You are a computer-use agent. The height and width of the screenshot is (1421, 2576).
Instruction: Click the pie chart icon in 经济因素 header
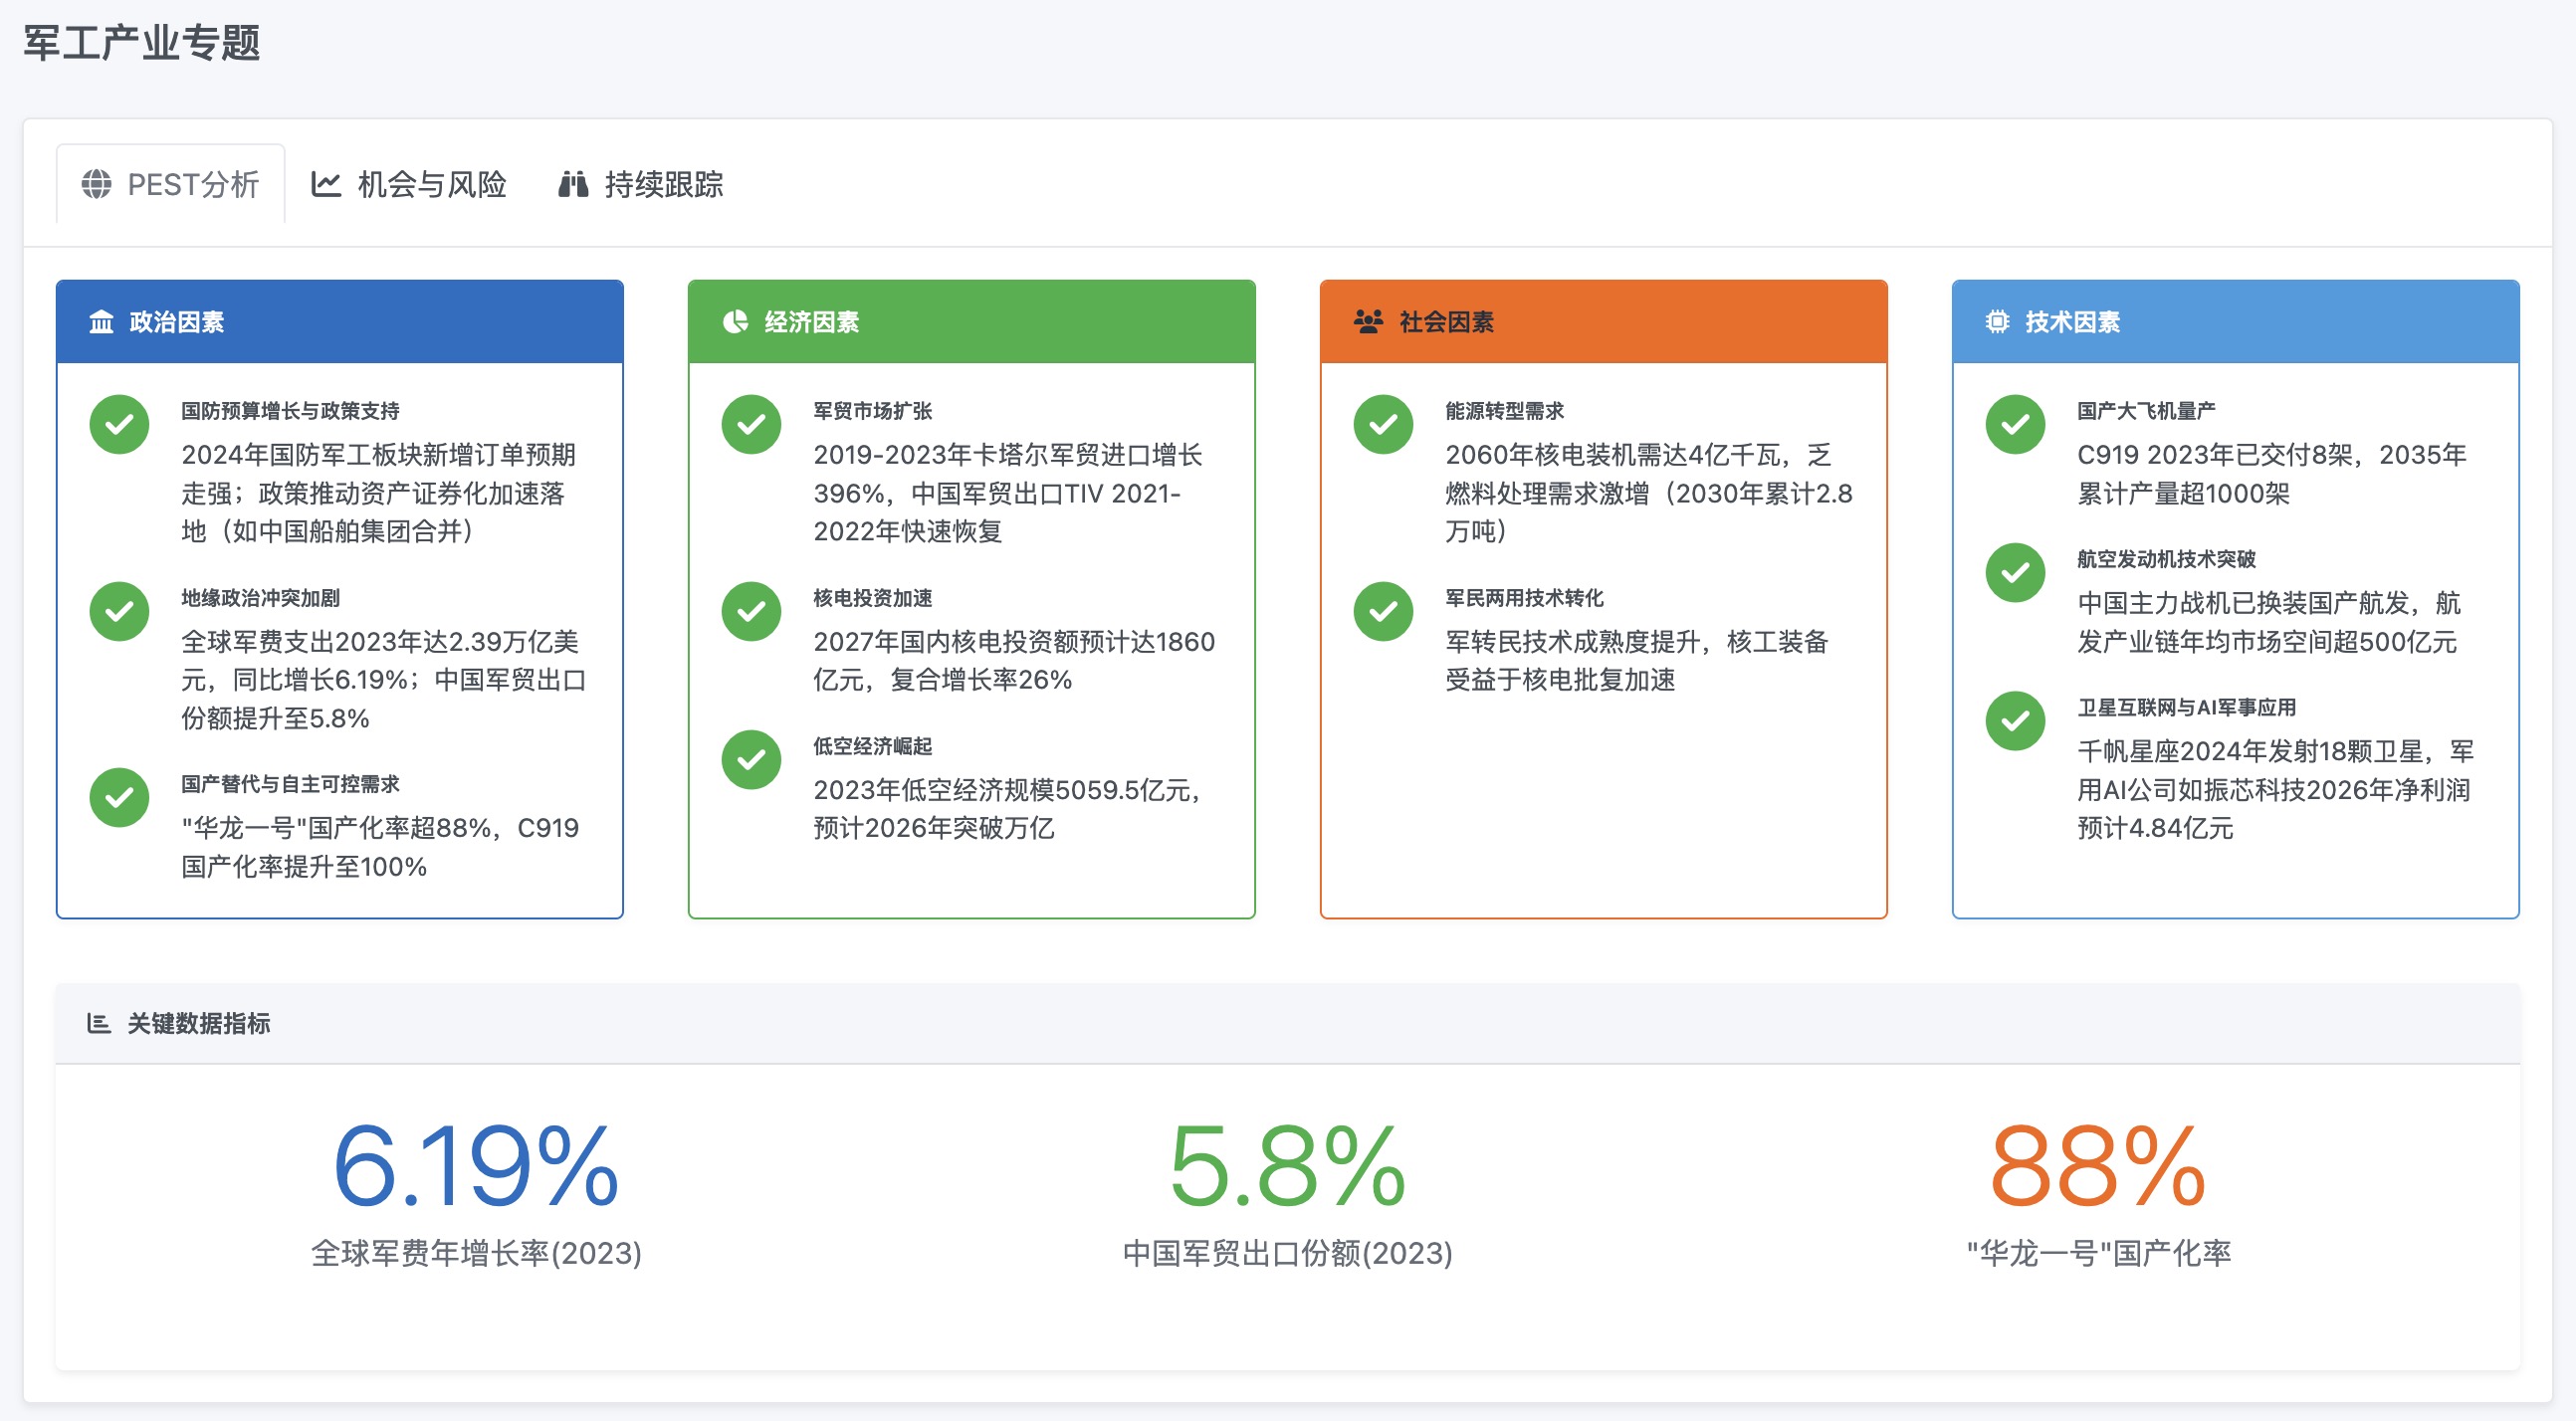tap(734, 322)
